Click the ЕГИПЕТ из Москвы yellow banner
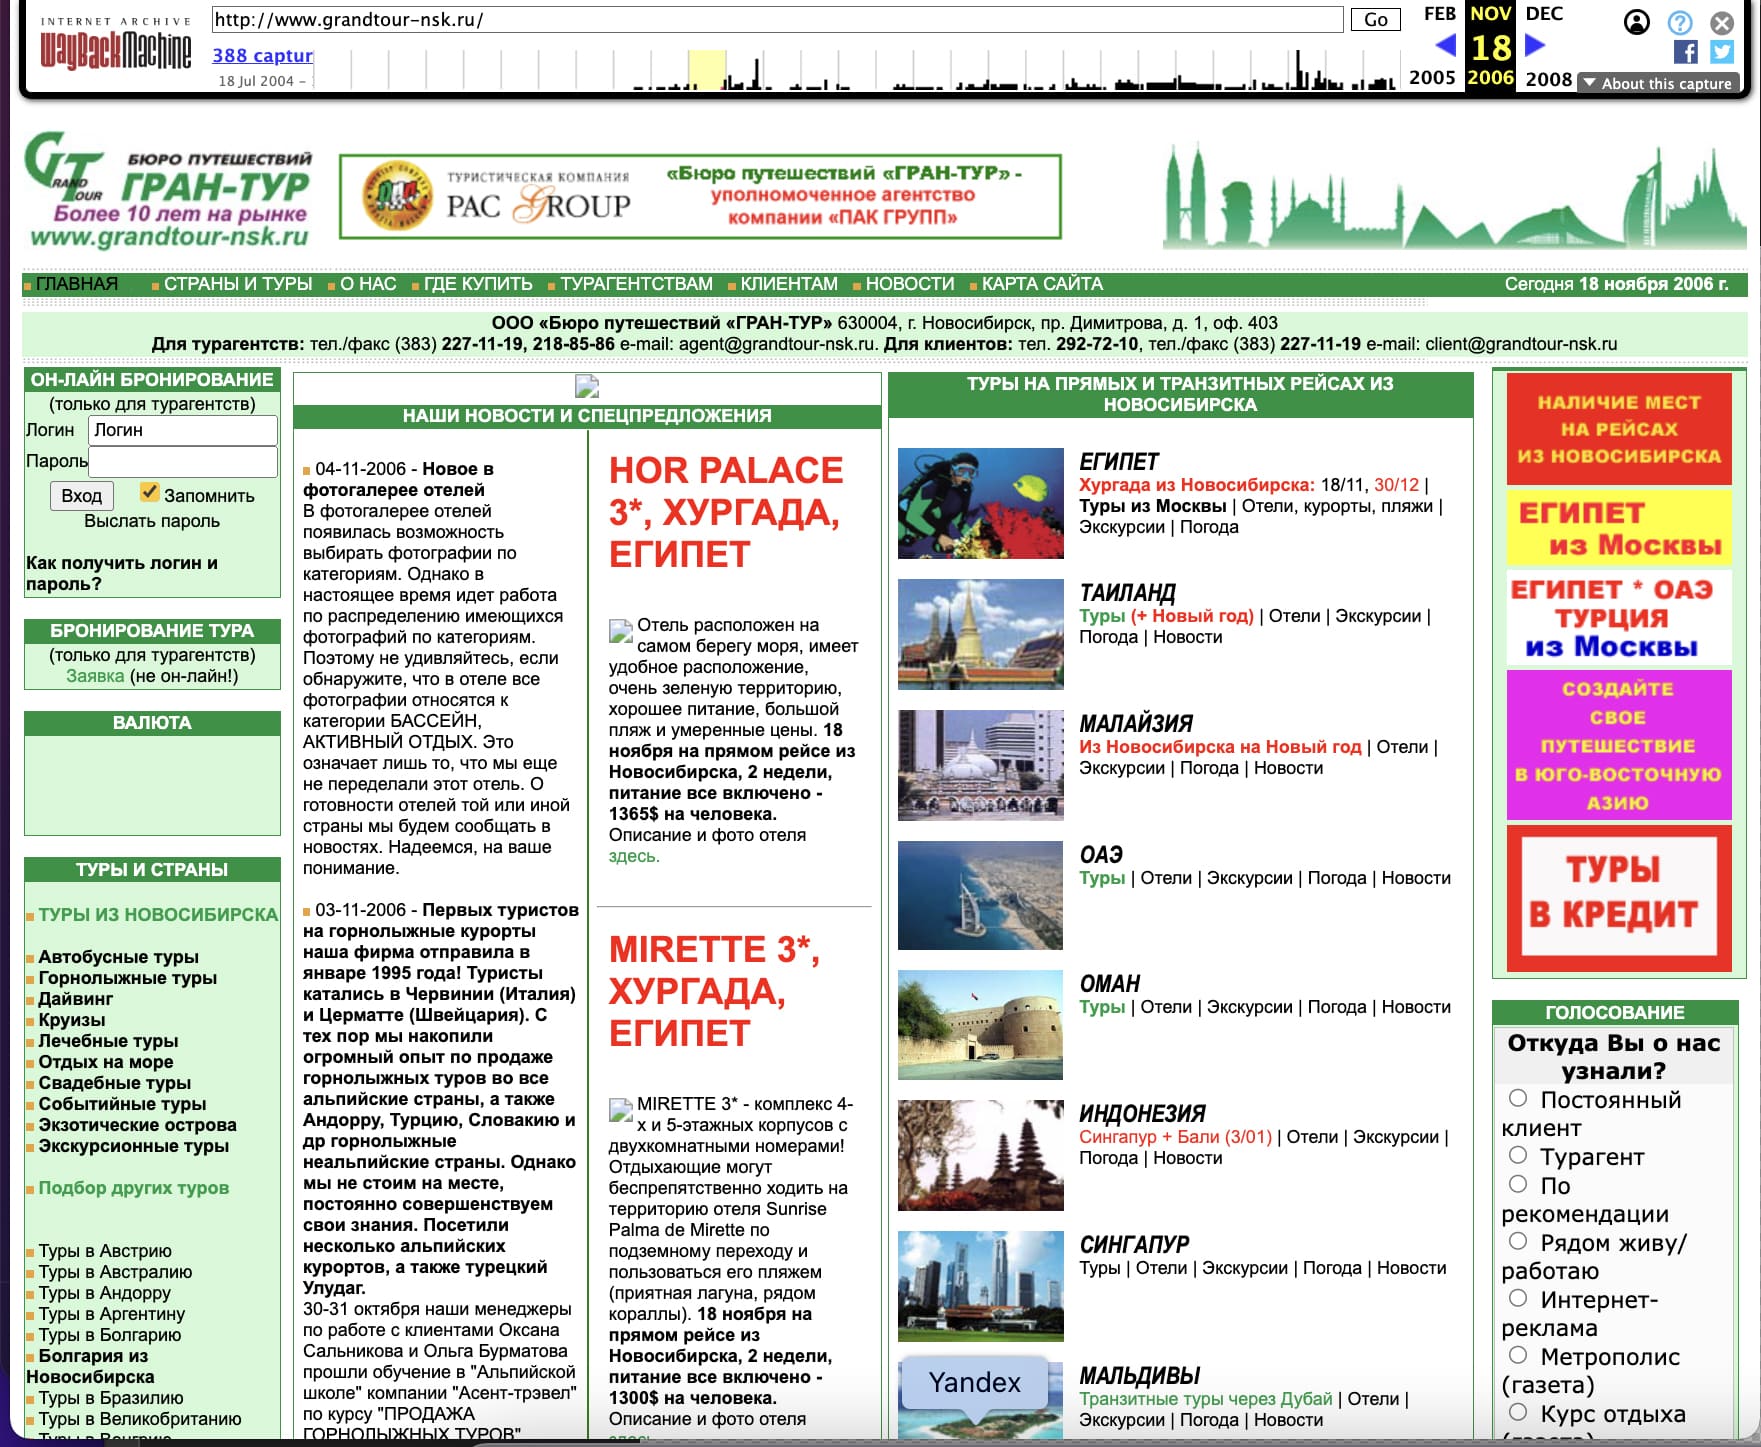Screen dimensions: 1761x1447 pos(1619,528)
